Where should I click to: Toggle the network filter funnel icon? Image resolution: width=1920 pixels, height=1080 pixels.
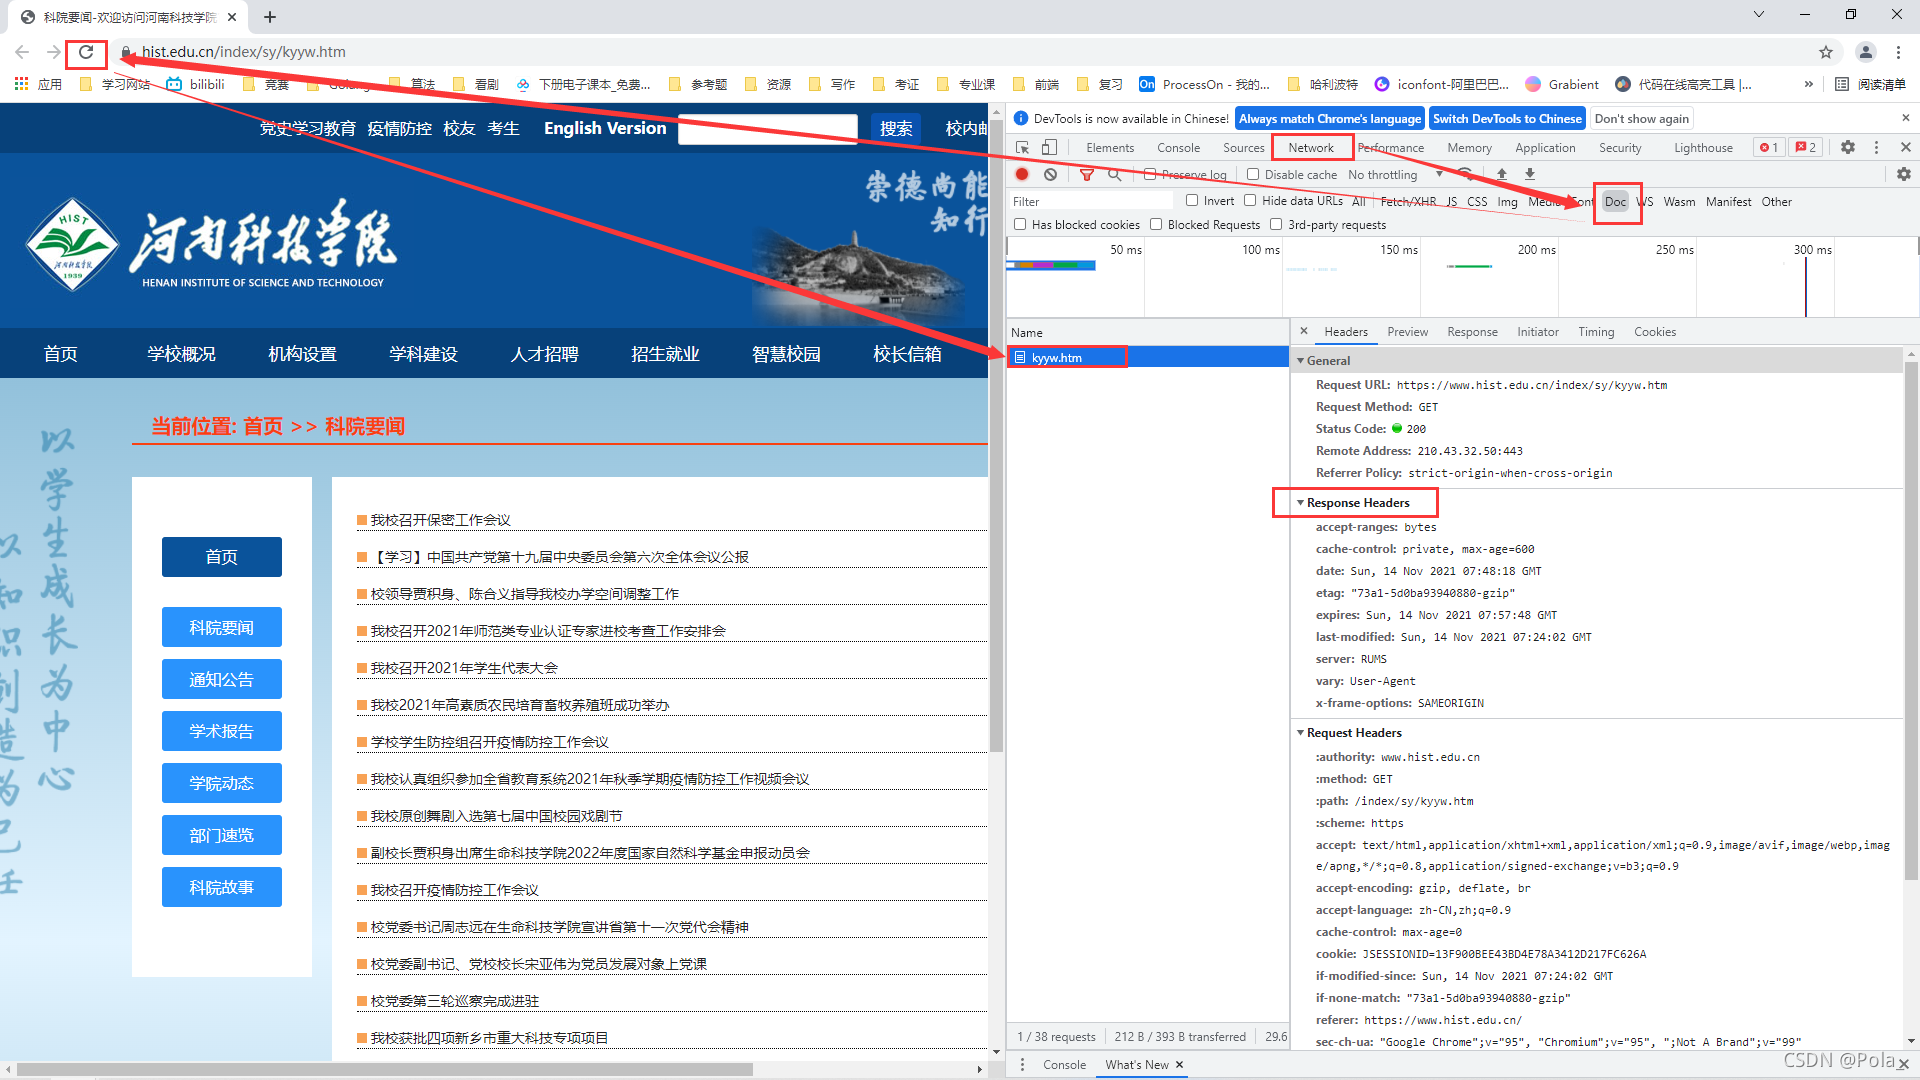point(1086,174)
